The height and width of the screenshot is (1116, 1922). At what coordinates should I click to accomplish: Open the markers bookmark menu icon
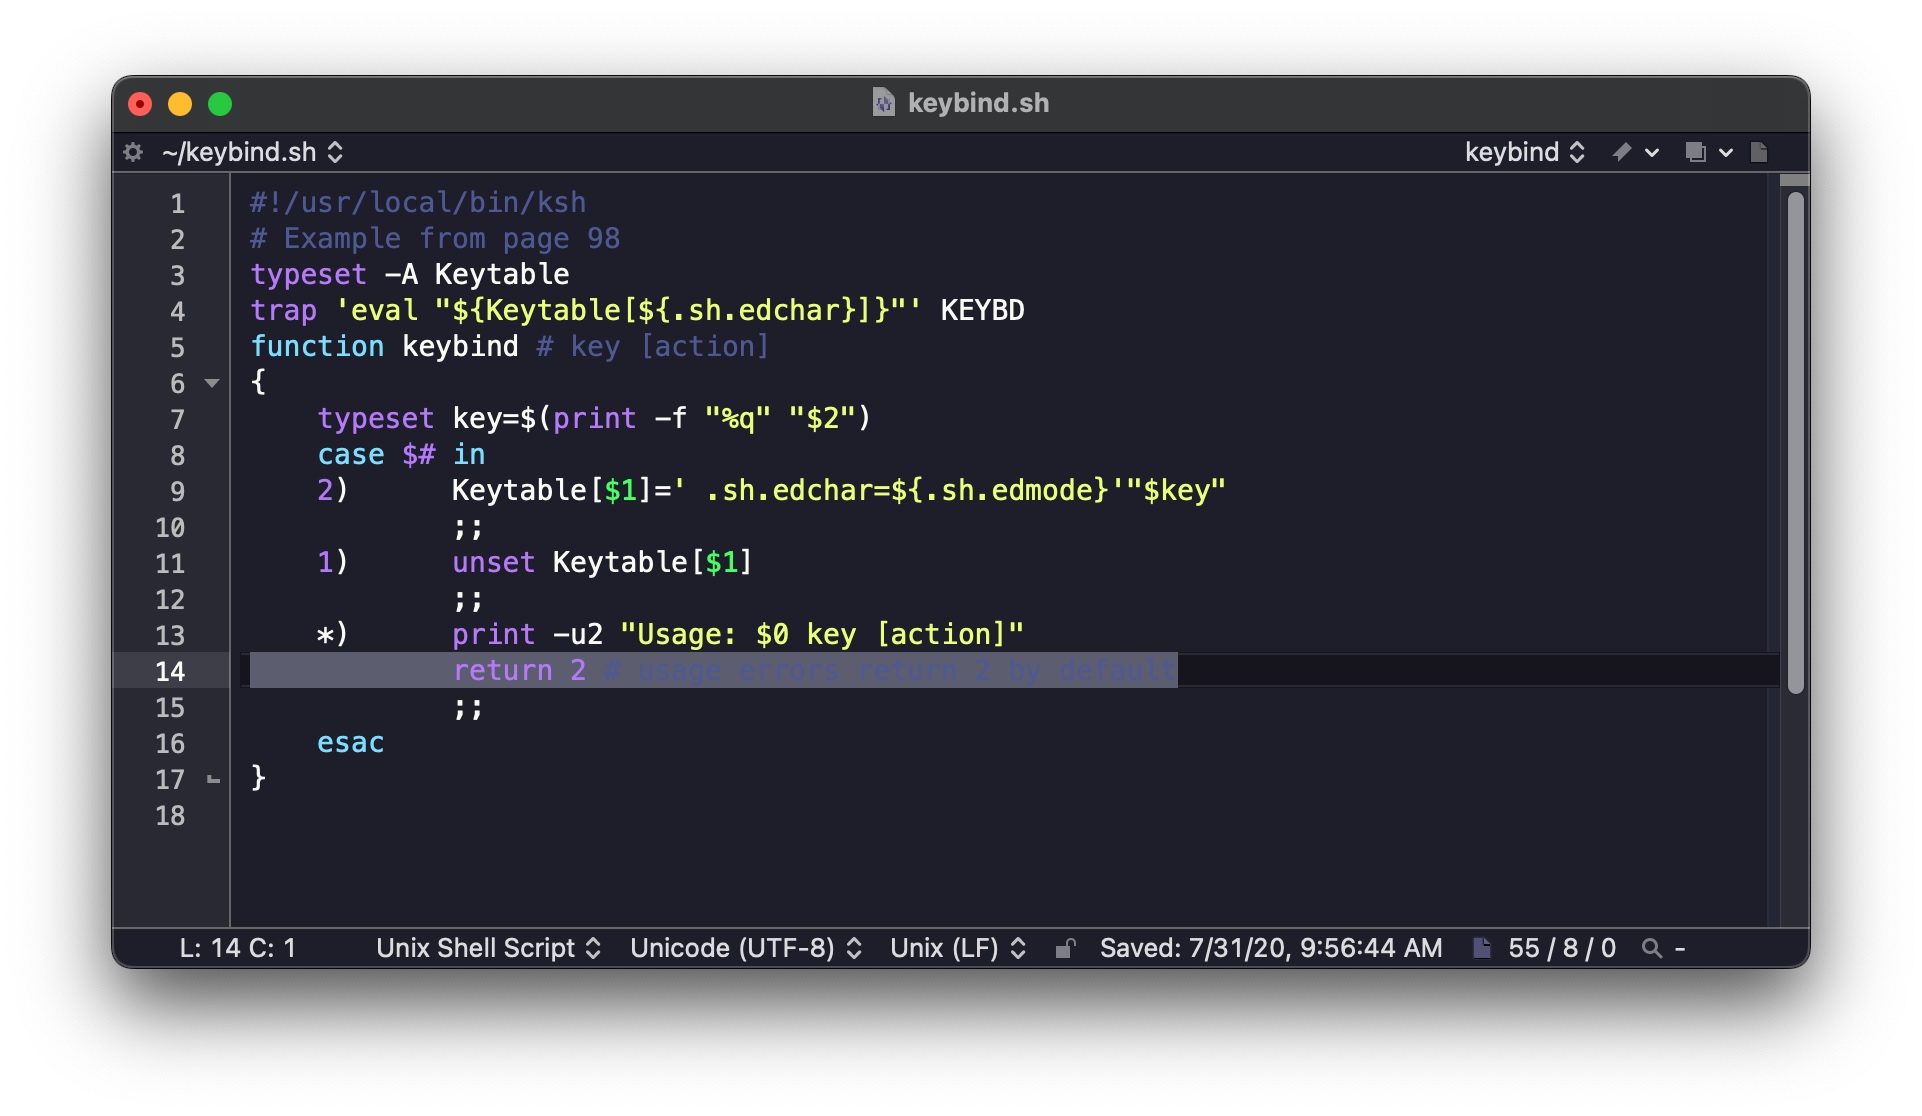(x=1634, y=152)
